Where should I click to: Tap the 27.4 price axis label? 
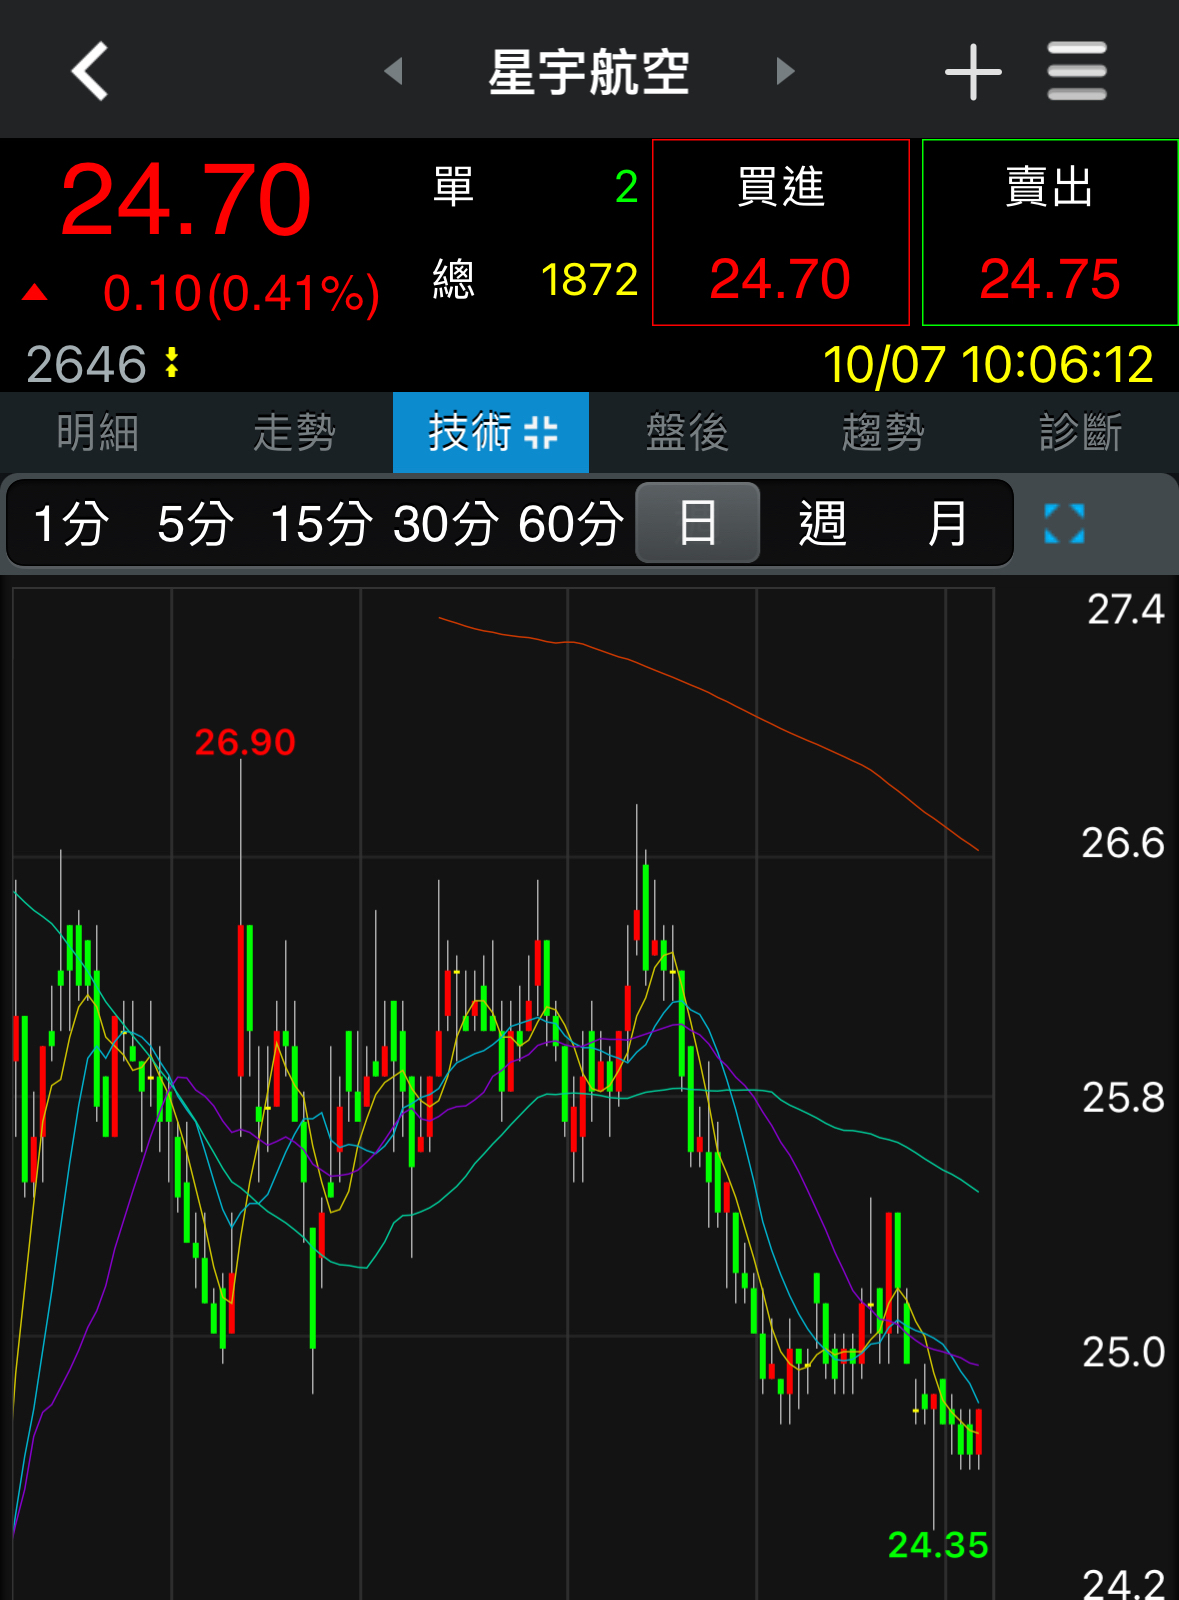pos(1126,609)
